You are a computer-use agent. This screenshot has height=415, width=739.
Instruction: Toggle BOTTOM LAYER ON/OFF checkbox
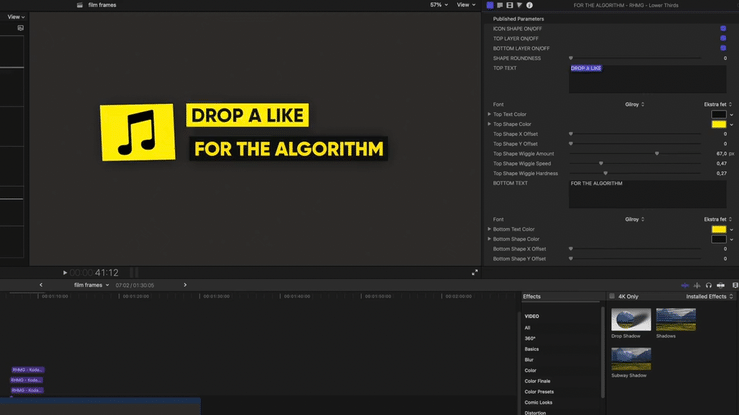[723, 48]
